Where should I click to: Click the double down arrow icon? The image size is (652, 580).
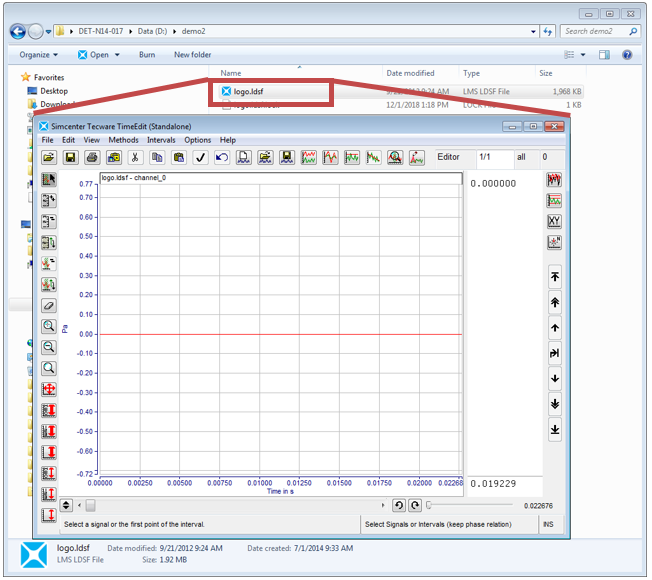tap(555, 404)
